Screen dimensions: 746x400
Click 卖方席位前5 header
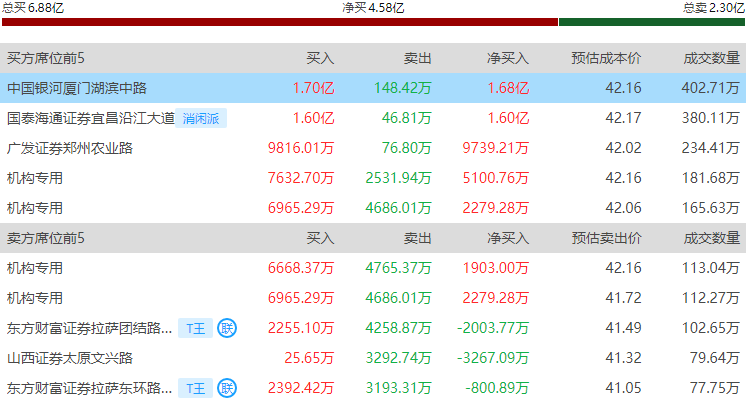pos(46,238)
